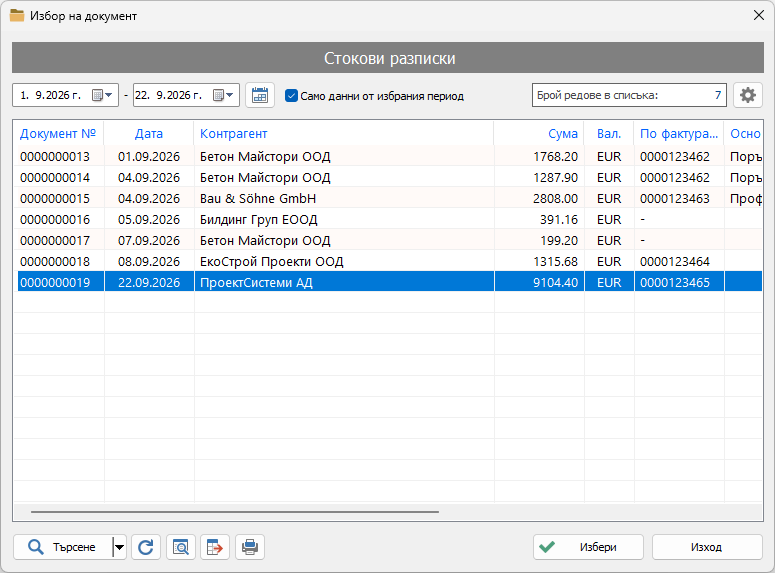The height and width of the screenshot is (573, 775).
Task: Select document 0000000014 row
Action: tap(390, 177)
